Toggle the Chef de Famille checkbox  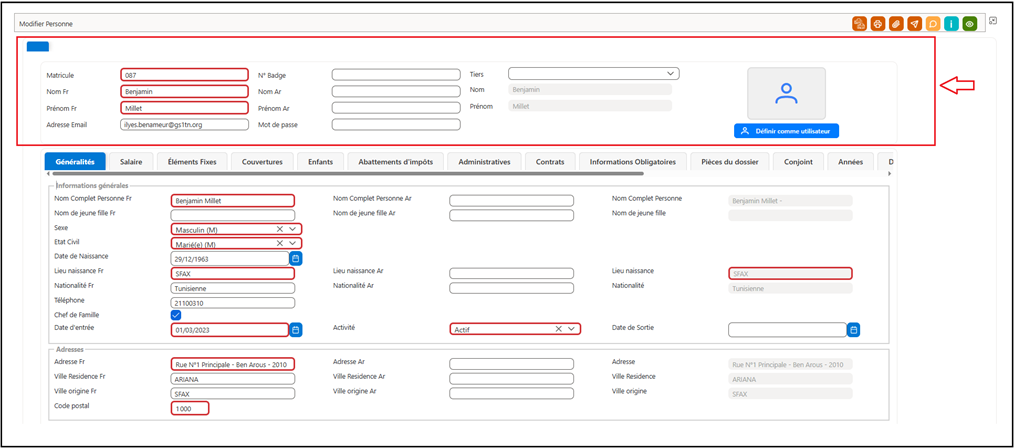coord(175,315)
